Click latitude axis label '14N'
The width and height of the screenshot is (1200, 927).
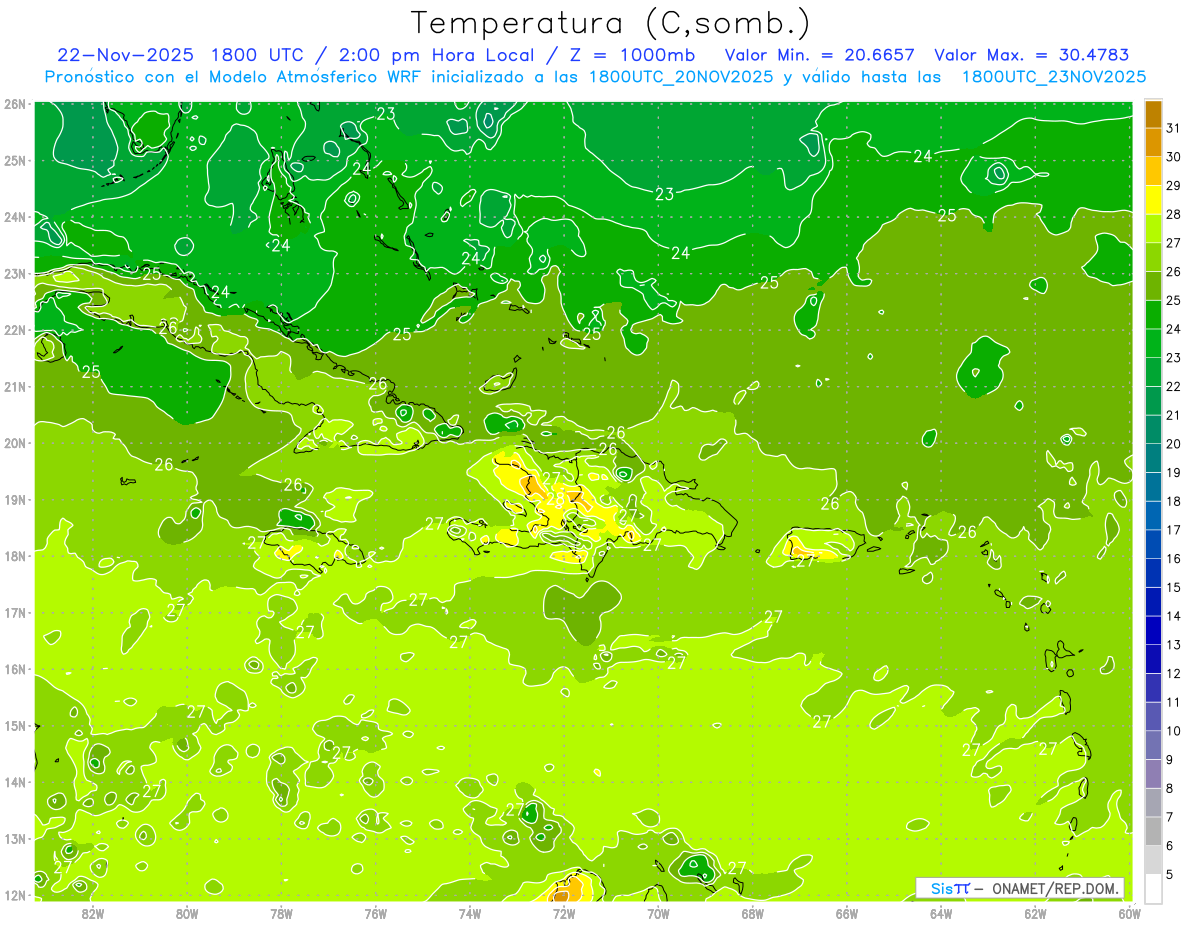coord(14,782)
